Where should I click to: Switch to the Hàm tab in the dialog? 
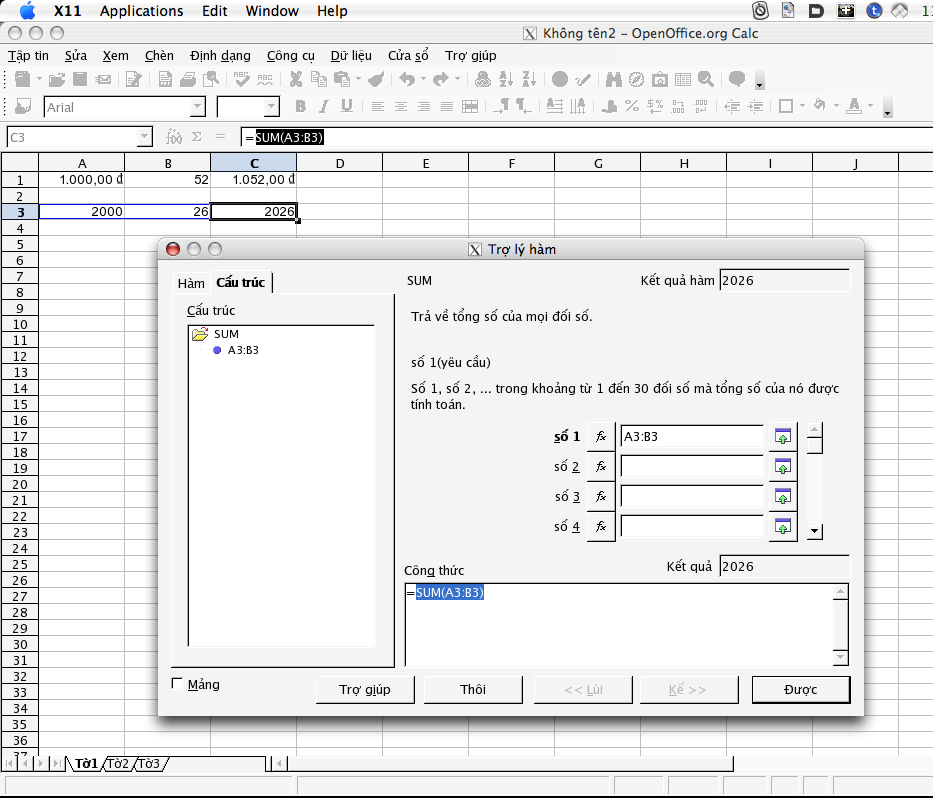click(191, 283)
